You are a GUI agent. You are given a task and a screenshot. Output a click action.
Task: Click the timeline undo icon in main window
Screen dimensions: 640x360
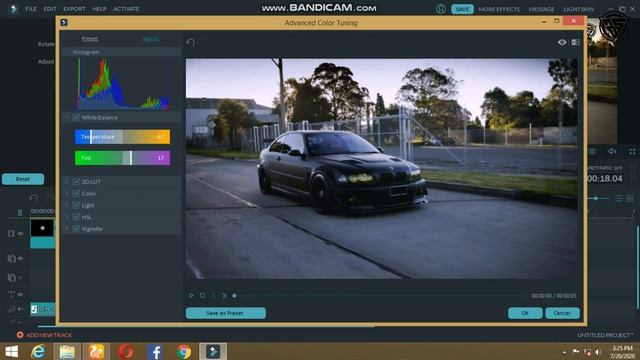pos(33,198)
